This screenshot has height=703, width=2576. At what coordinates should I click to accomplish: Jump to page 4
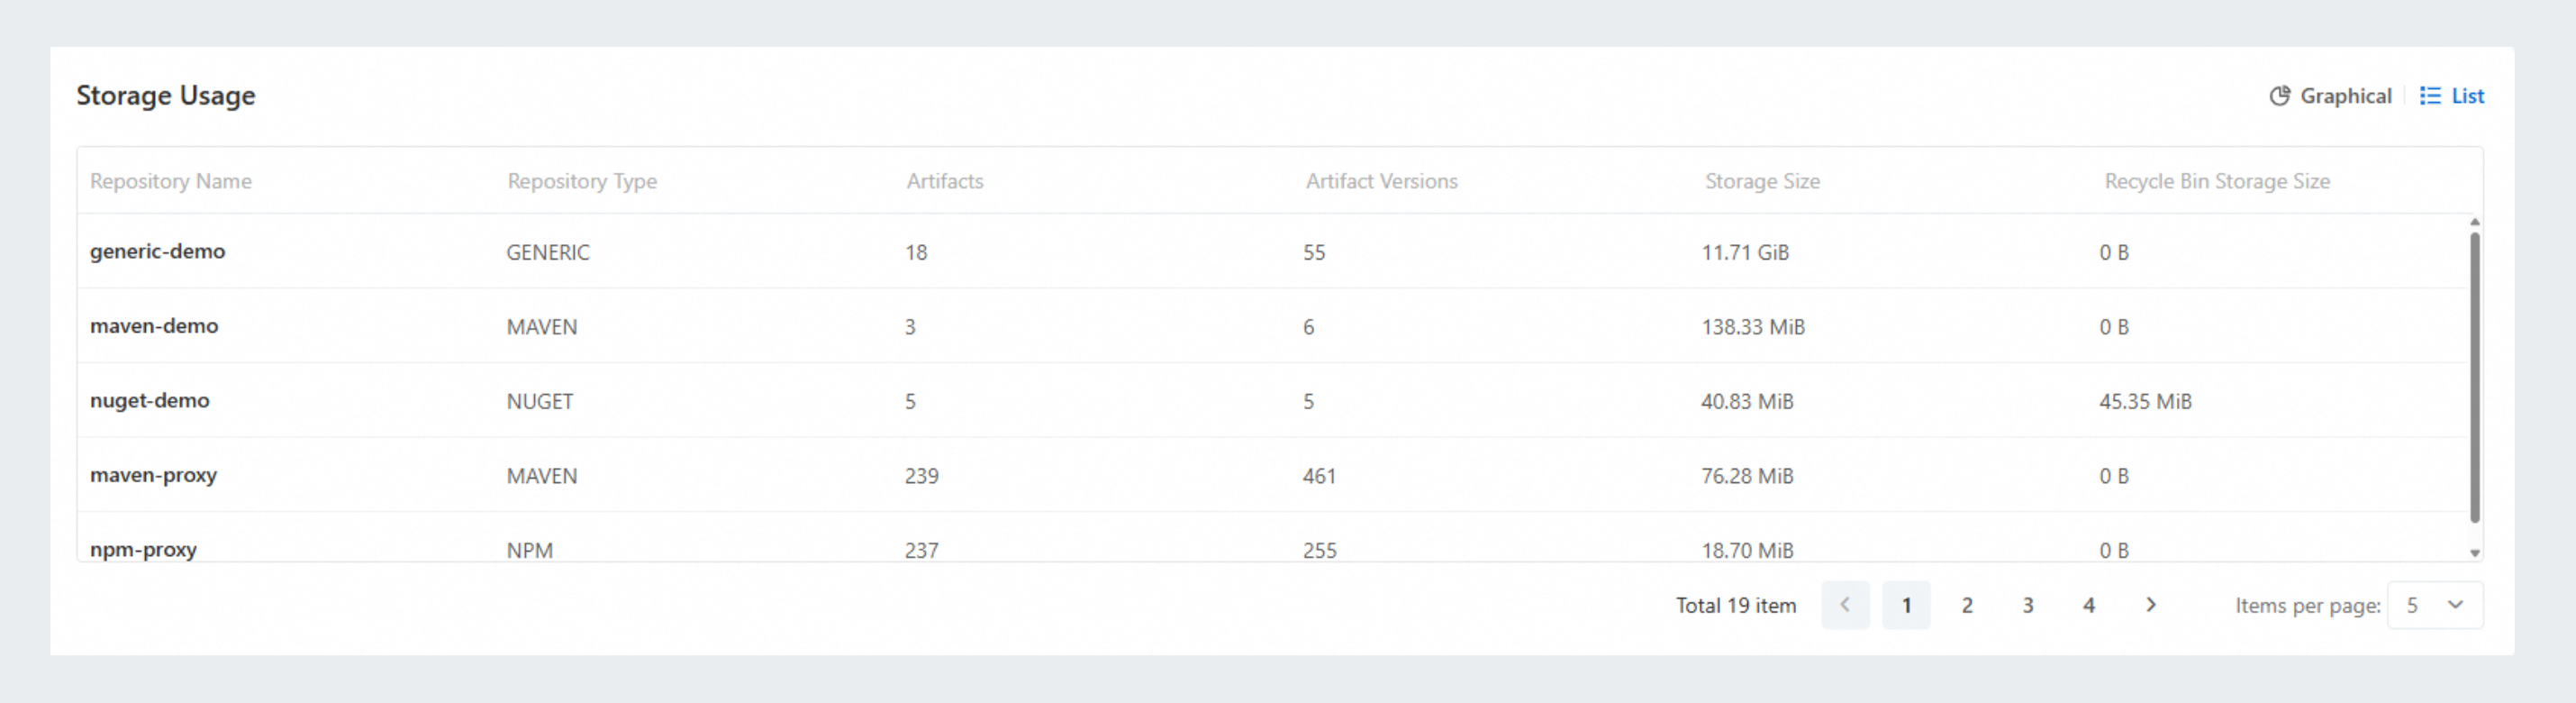pos(2089,605)
